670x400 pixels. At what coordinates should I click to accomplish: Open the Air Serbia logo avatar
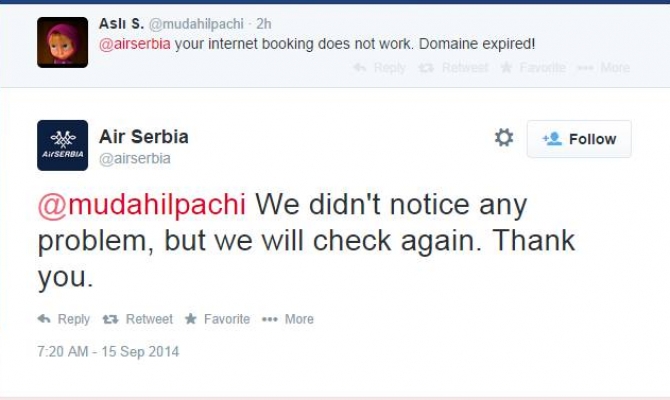coord(63,145)
